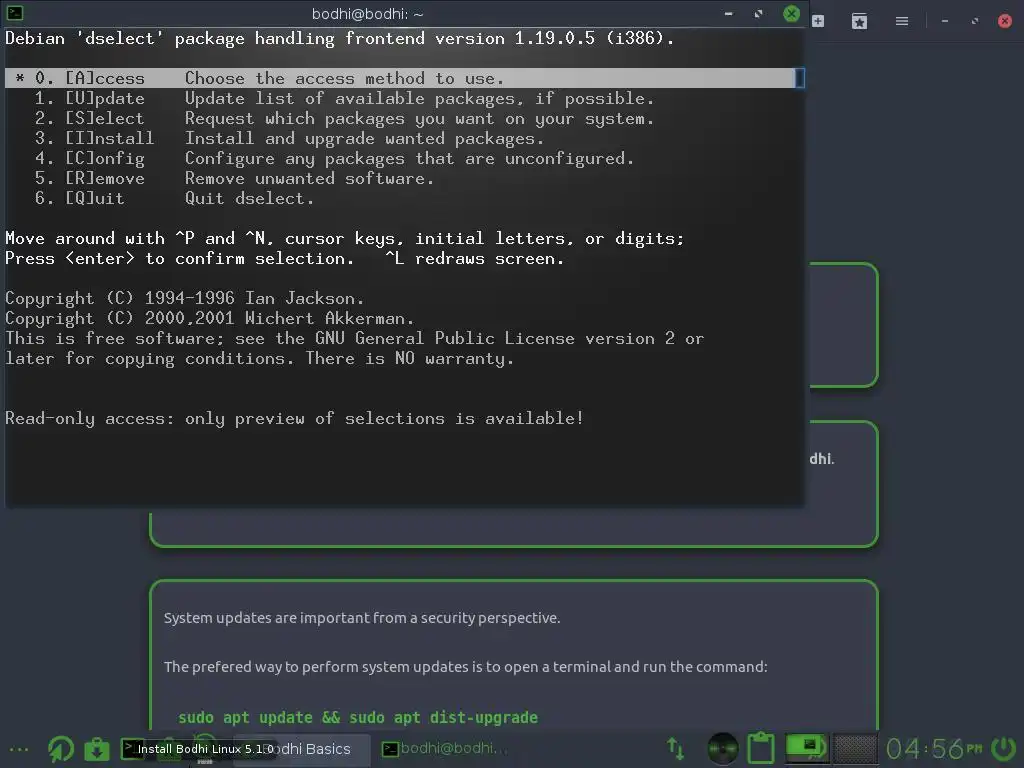This screenshot has width=1024, height=768.
Task: Click the 'Move around with ^P and ^N' help line
Action: (344, 238)
